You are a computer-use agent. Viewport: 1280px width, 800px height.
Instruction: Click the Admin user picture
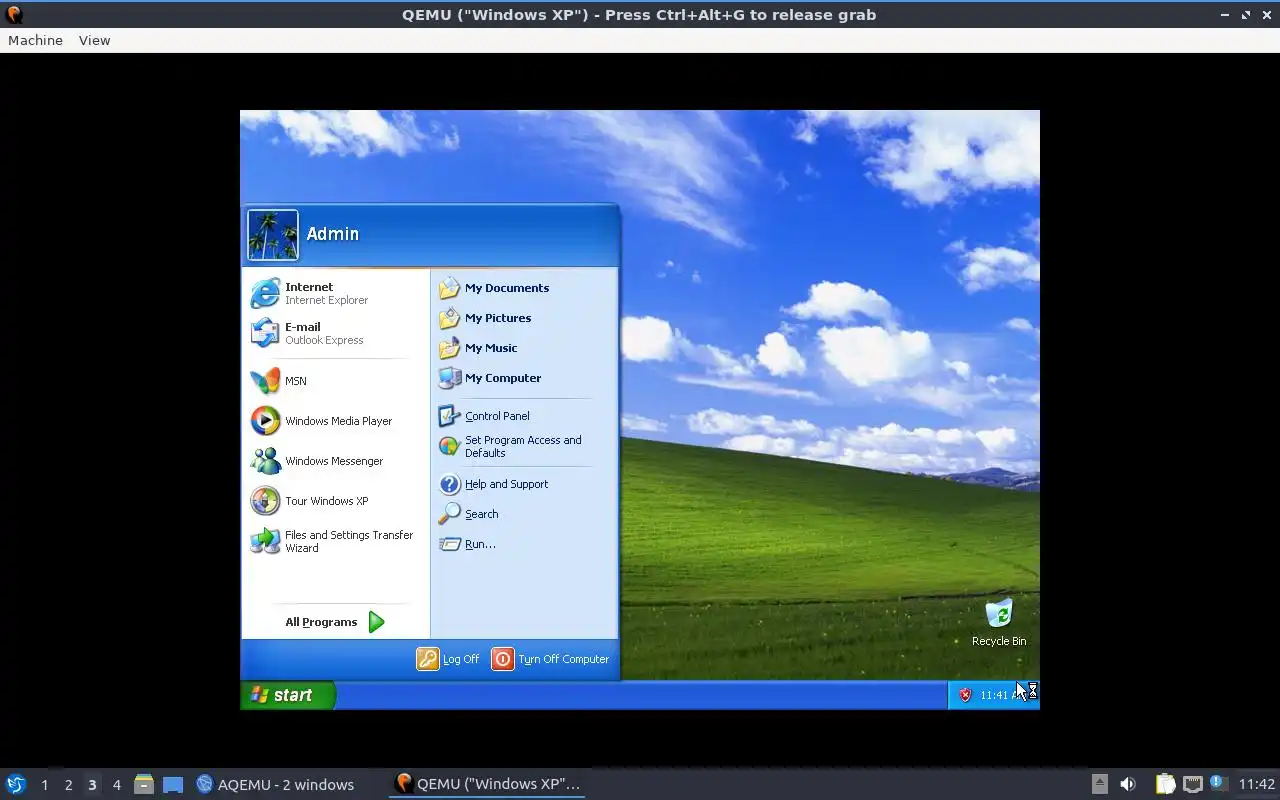[x=273, y=235]
